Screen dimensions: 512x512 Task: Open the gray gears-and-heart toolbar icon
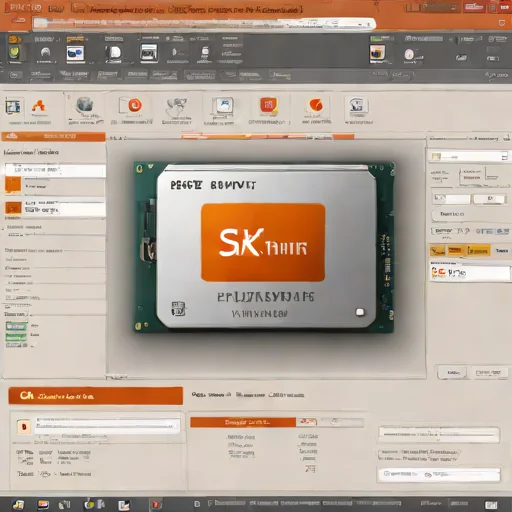[x=176, y=107]
